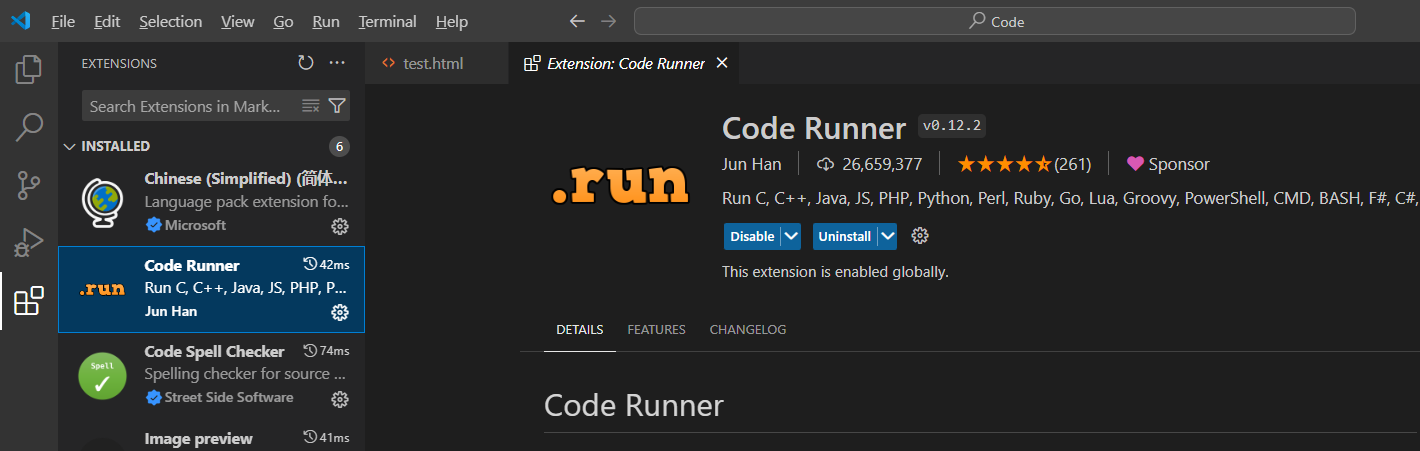The width and height of the screenshot is (1420, 451).
Task: Clear extensions search results
Action: (311, 106)
